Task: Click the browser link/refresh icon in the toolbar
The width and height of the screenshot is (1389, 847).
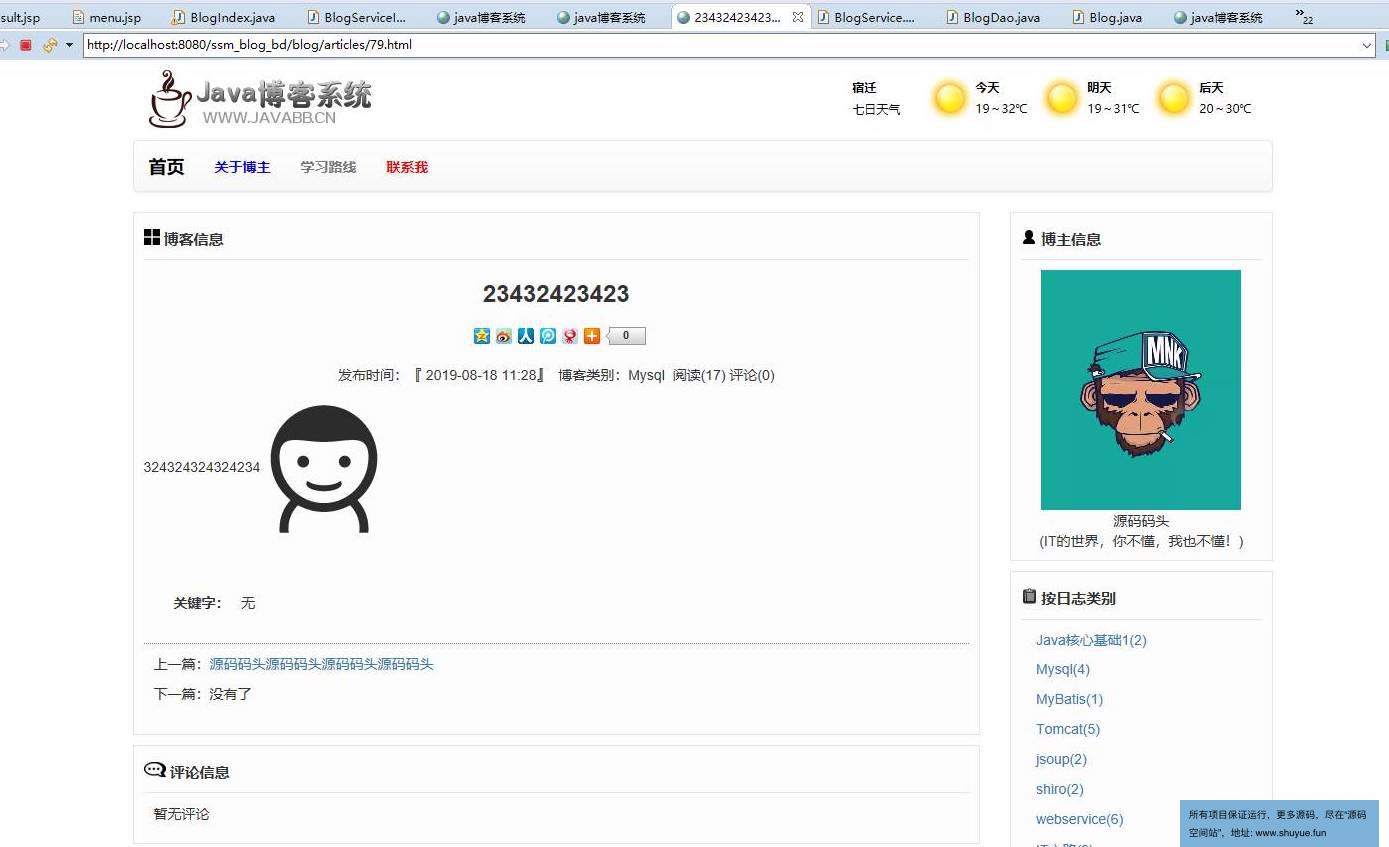Action: tap(49, 45)
